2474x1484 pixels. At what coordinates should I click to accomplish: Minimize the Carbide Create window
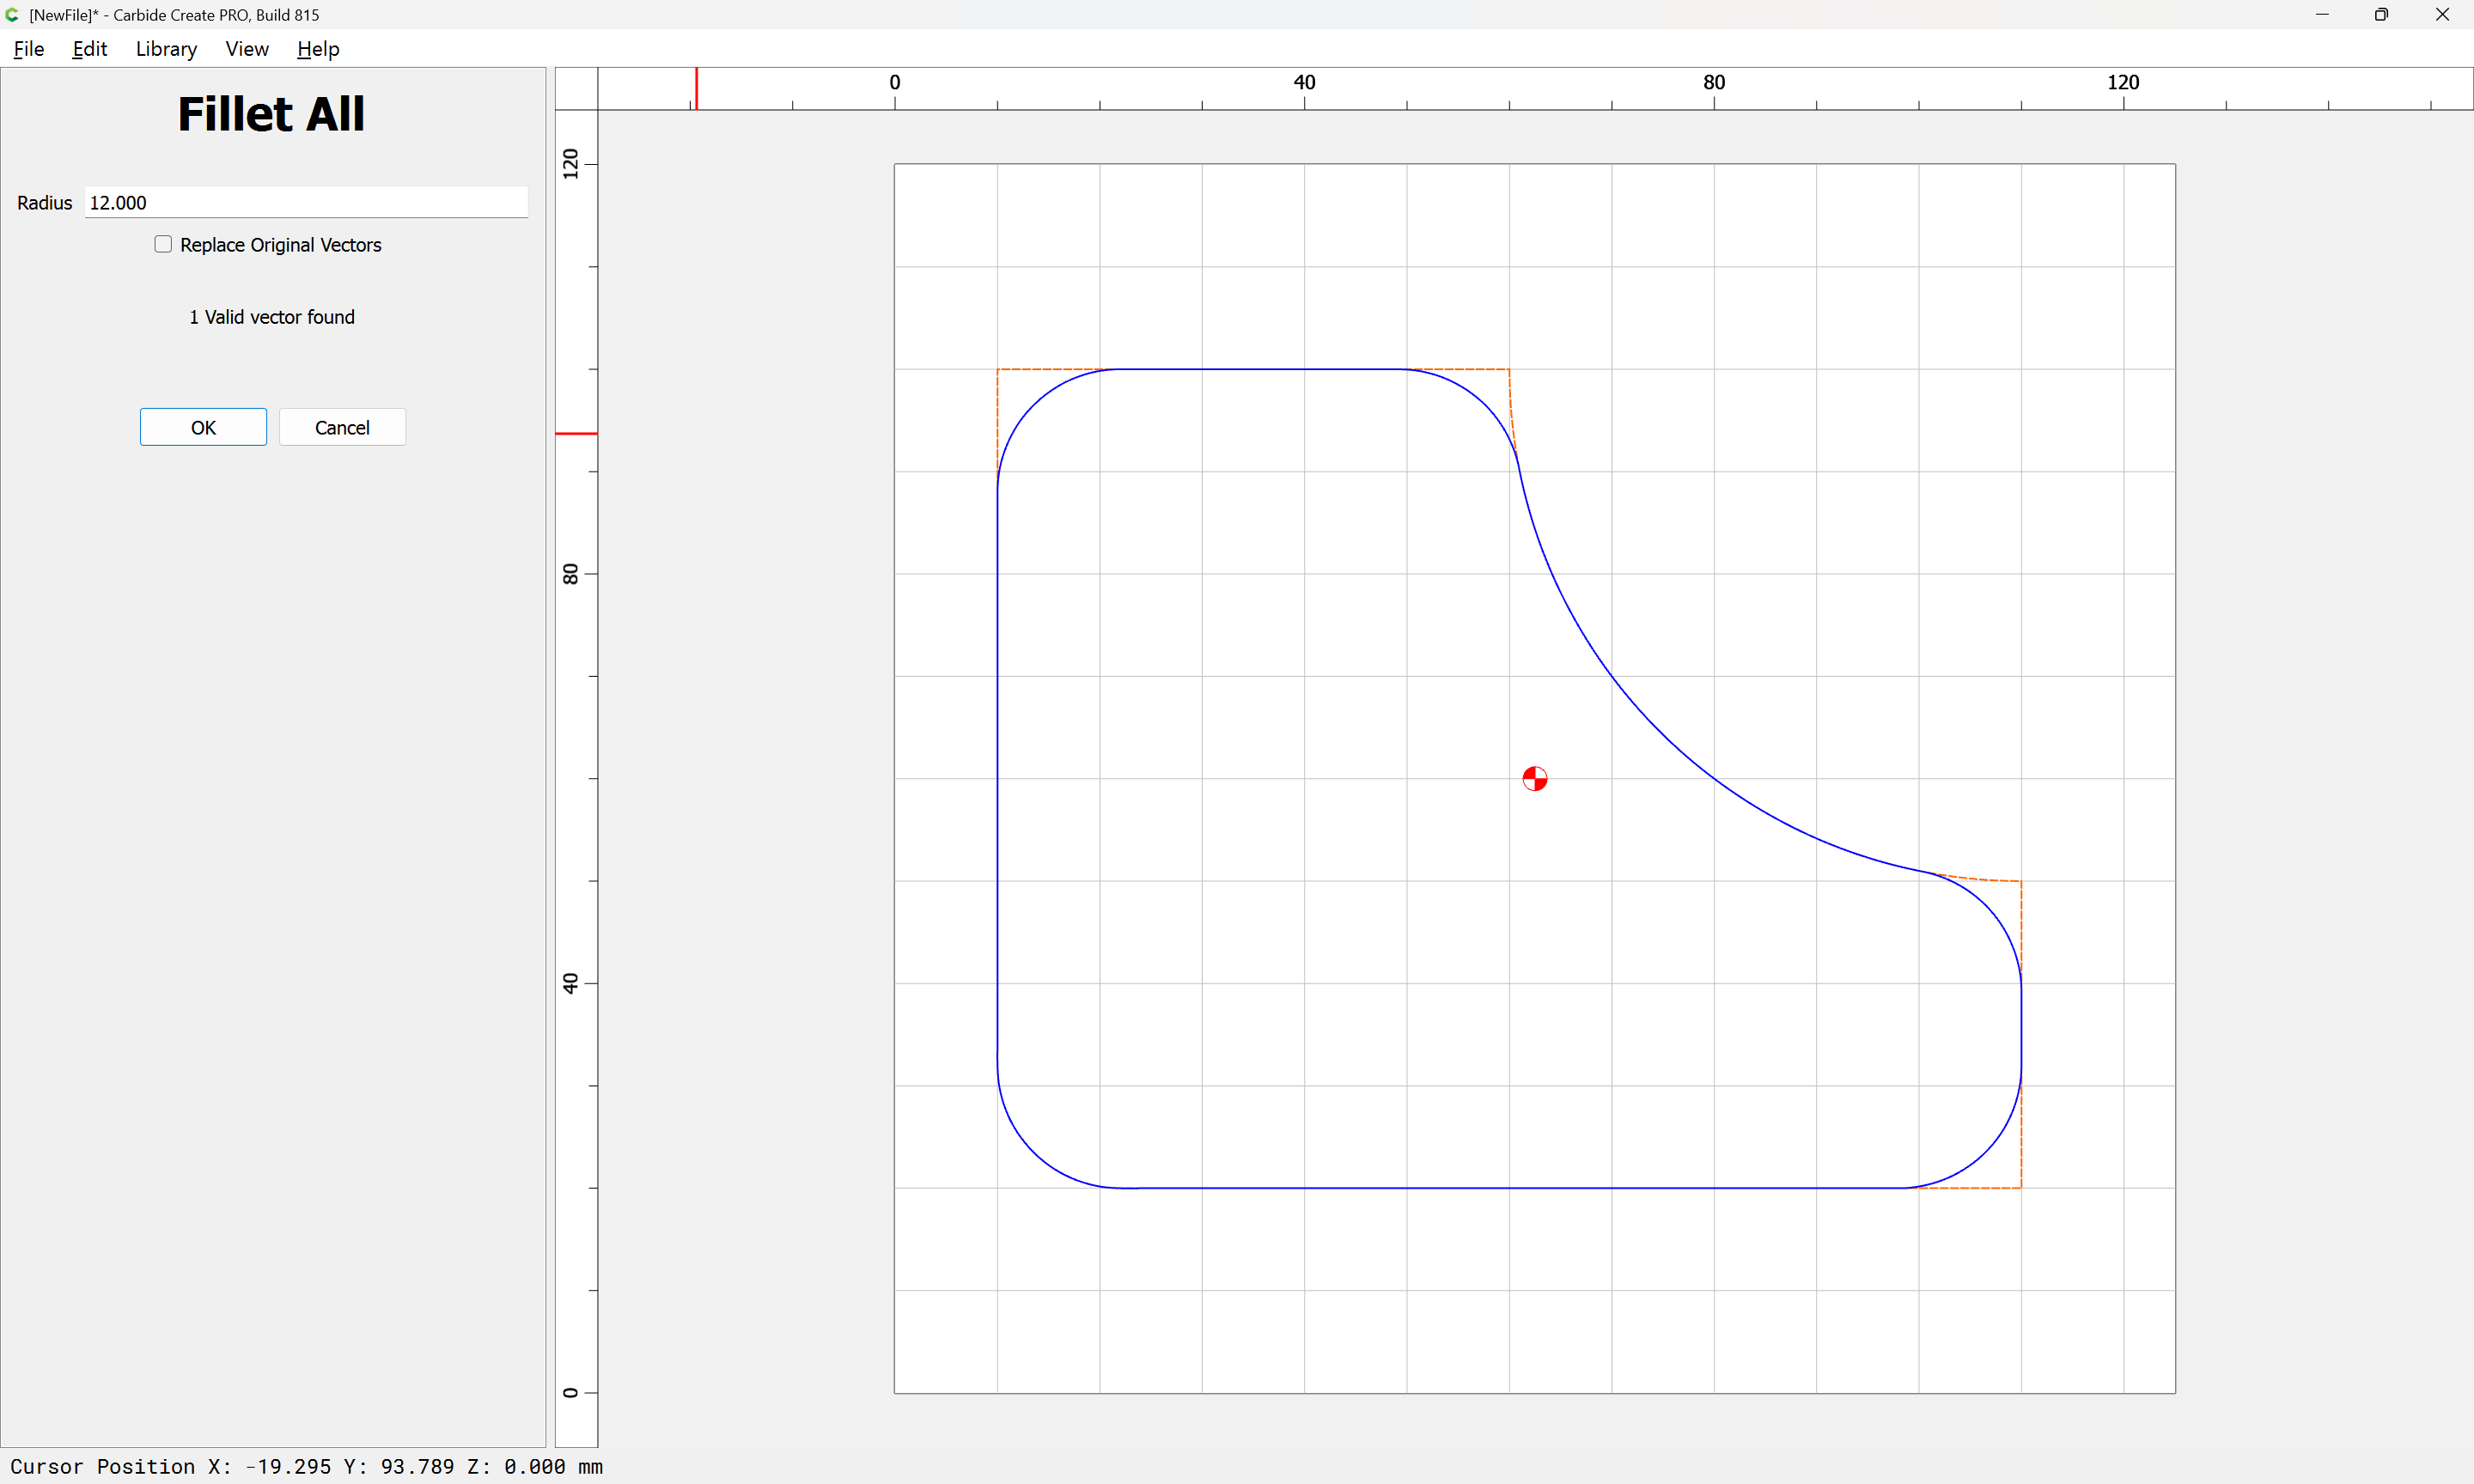(x=2322, y=15)
